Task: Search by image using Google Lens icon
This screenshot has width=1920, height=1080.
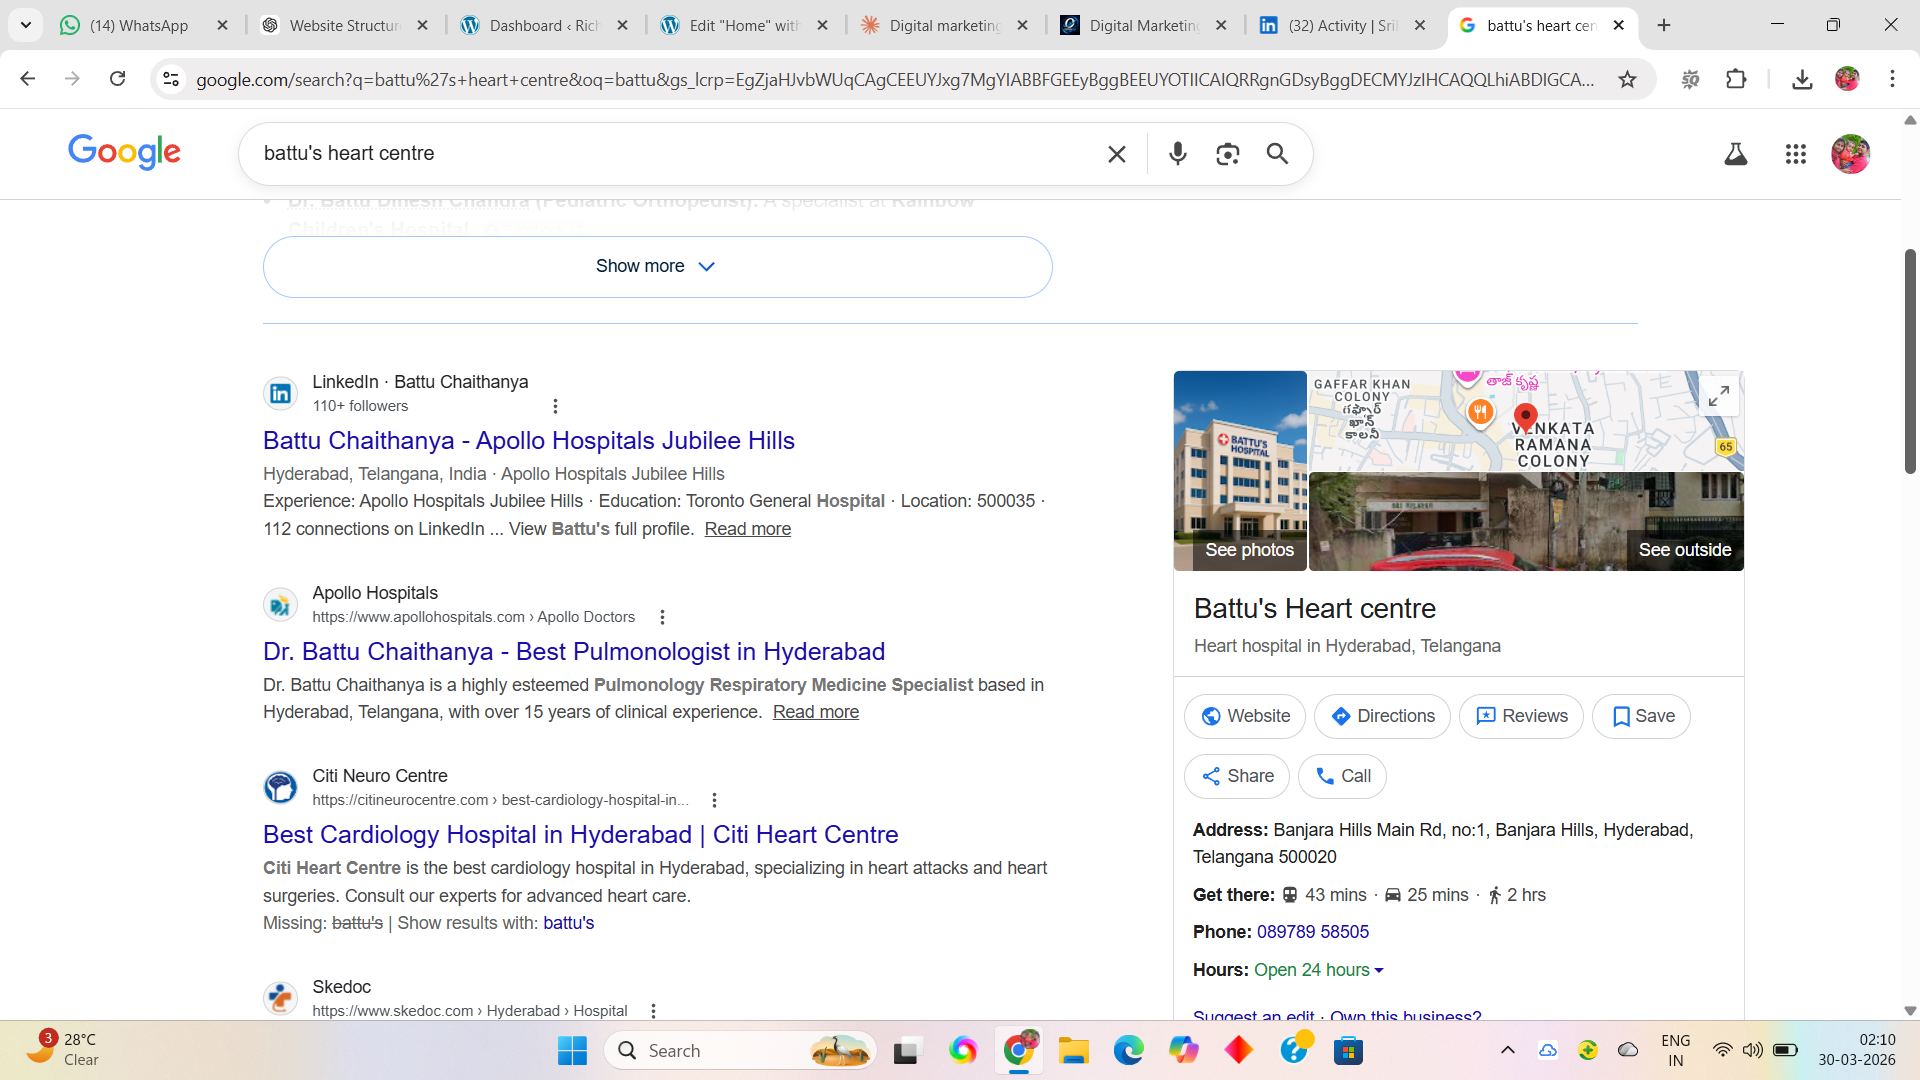Action: tap(1227, 154)
